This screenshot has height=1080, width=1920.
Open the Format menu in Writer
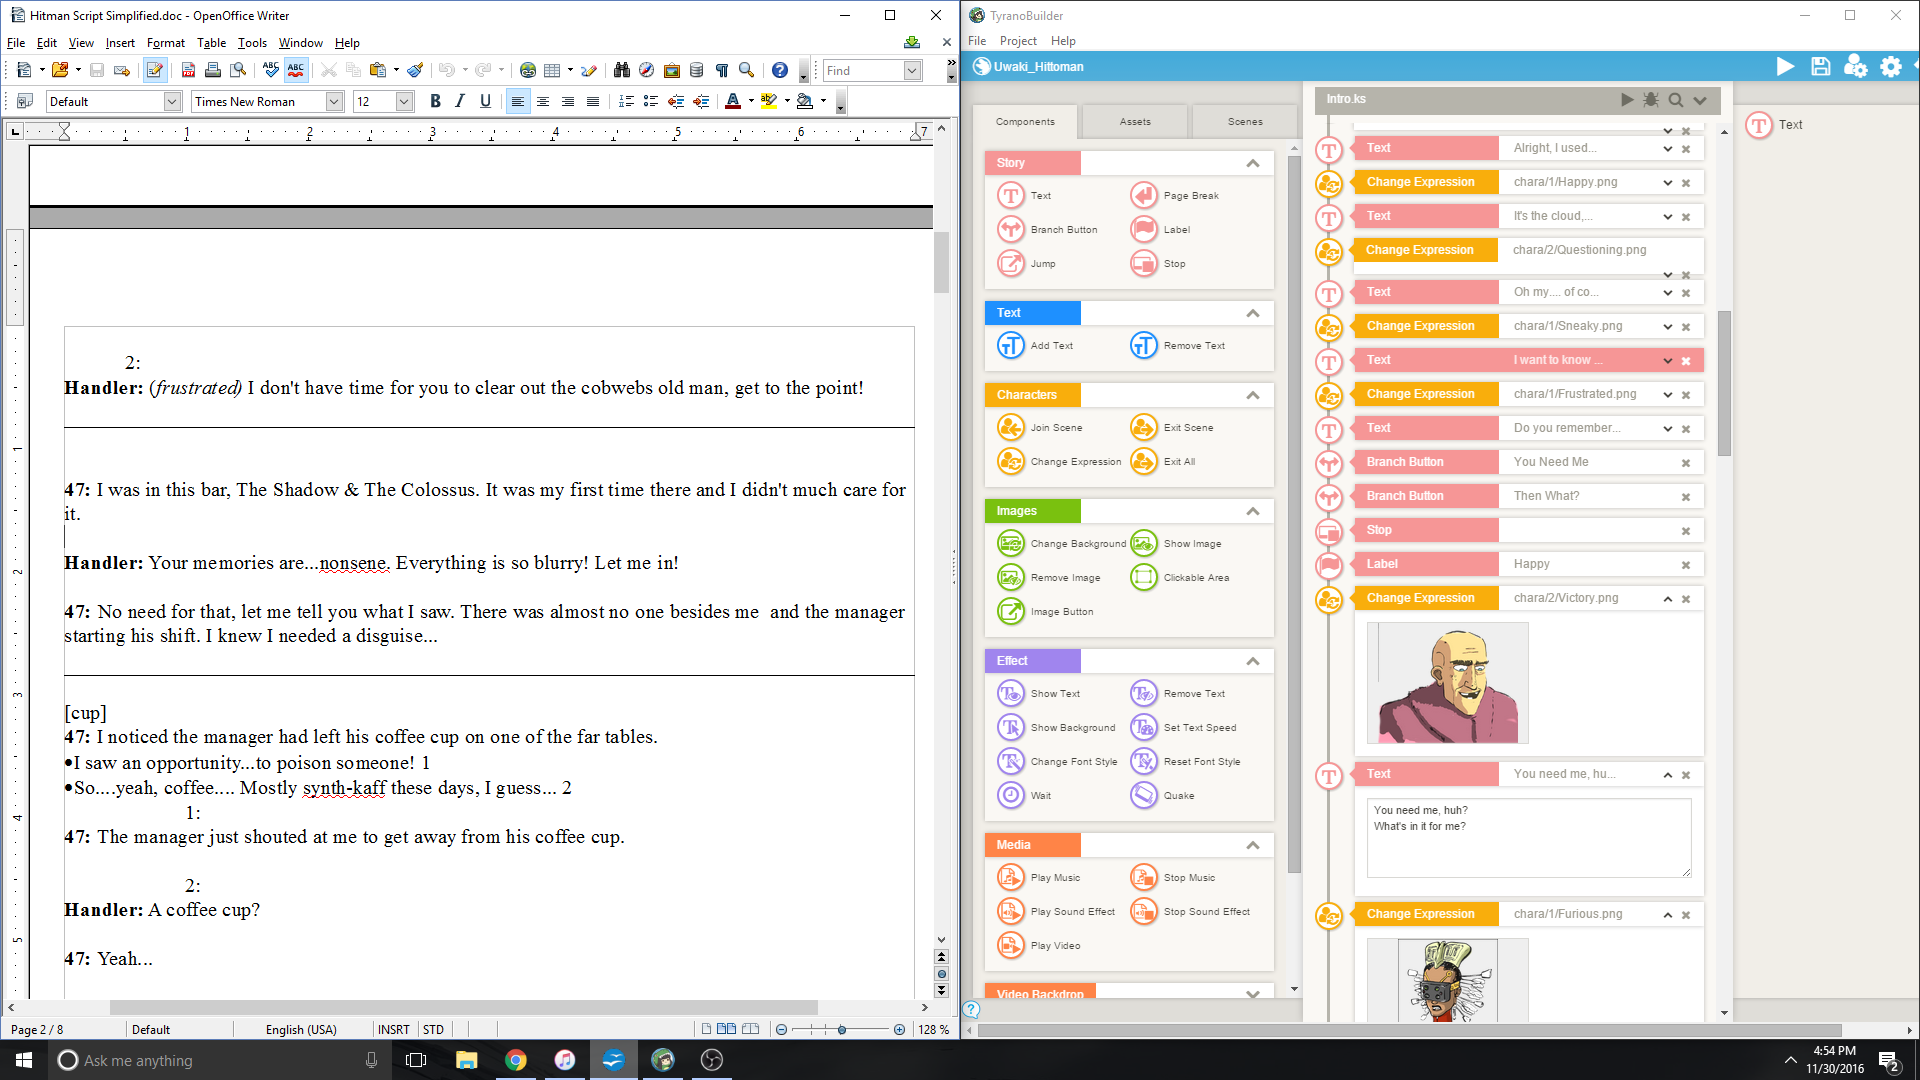coord(165,43)
